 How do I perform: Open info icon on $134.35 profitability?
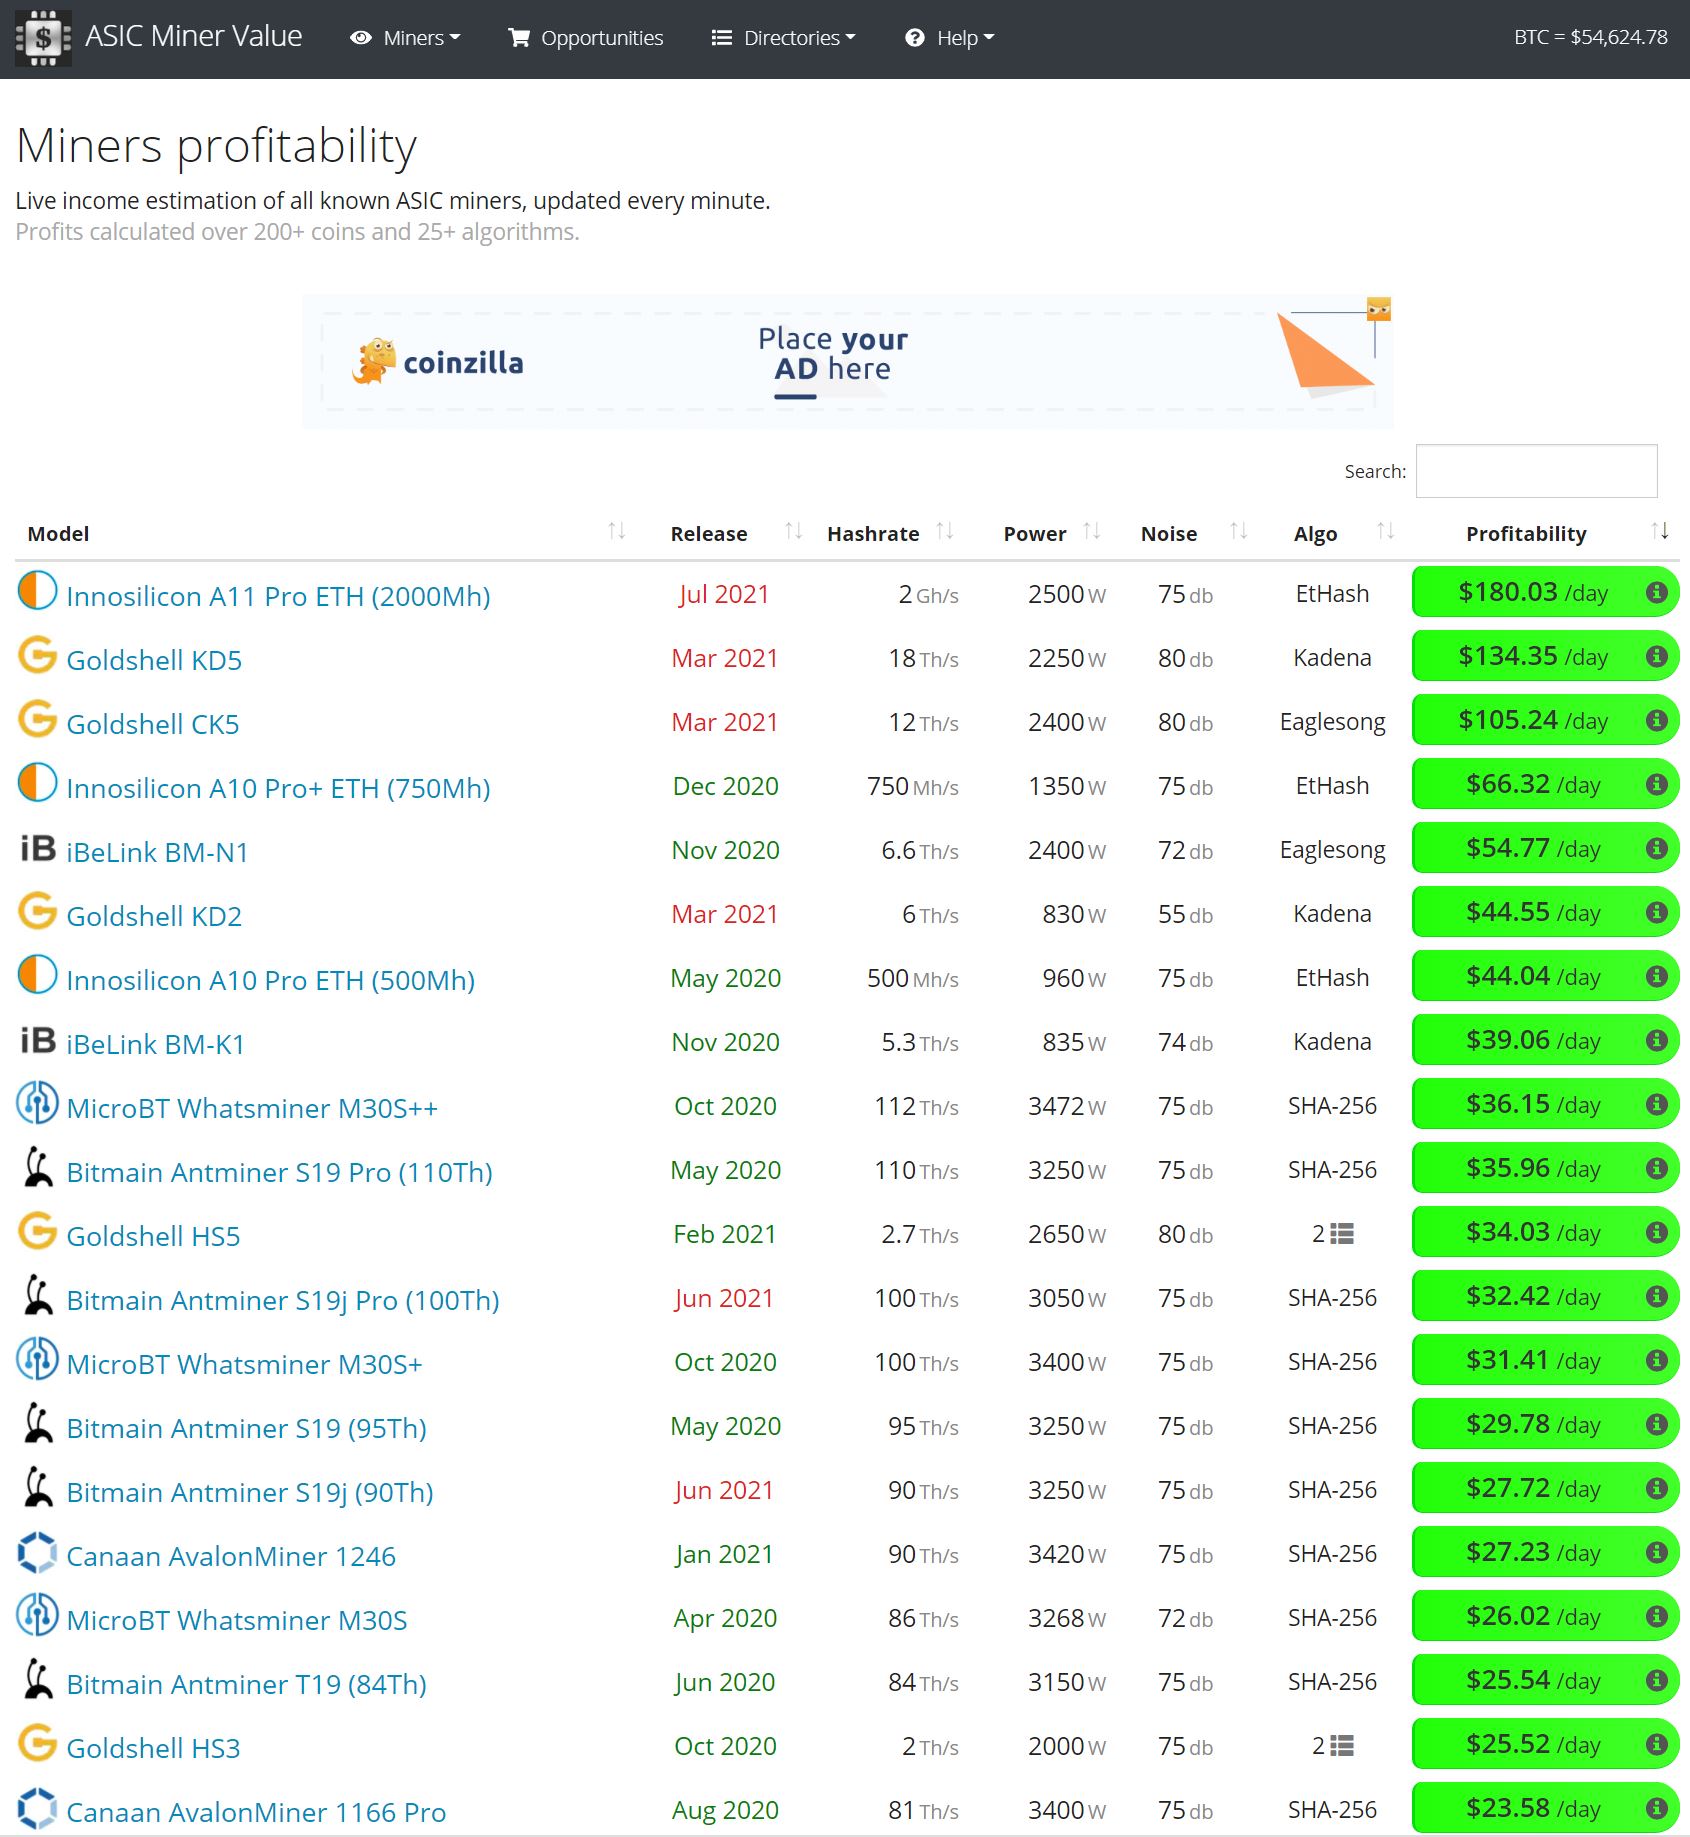pyautogui.click(x=1657, y=656)
